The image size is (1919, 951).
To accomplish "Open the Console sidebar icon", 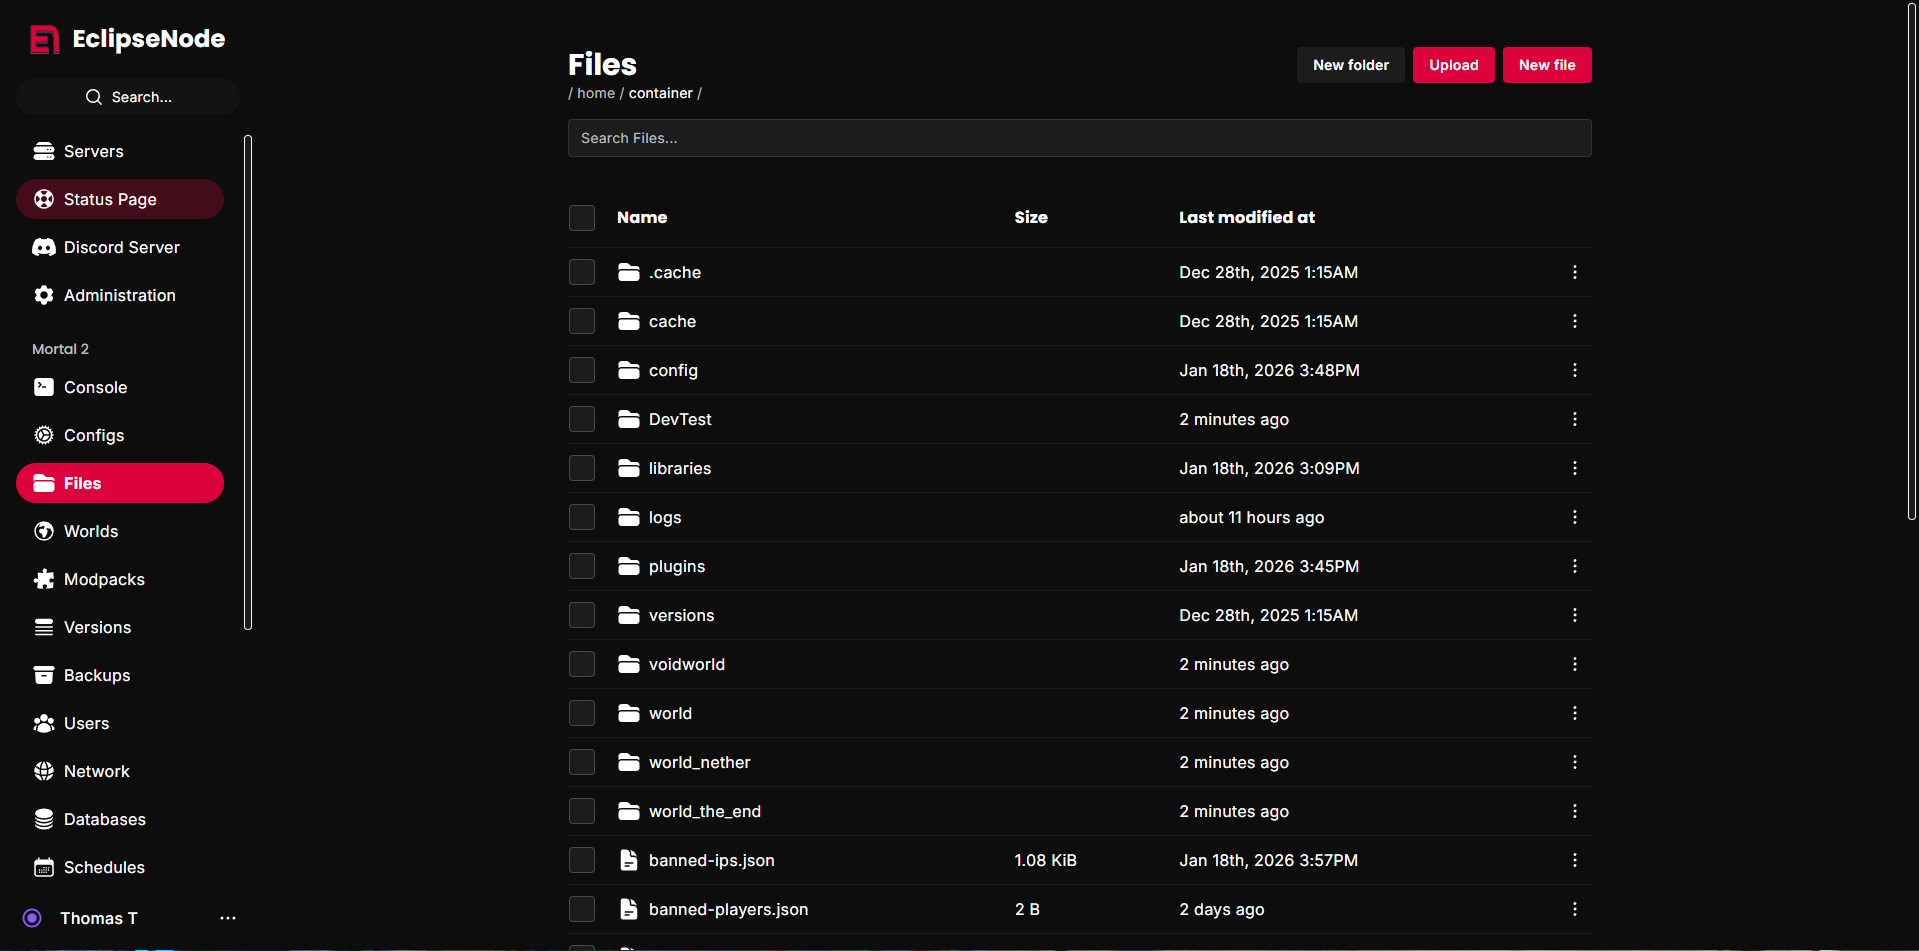I will [x=44, y=387].
